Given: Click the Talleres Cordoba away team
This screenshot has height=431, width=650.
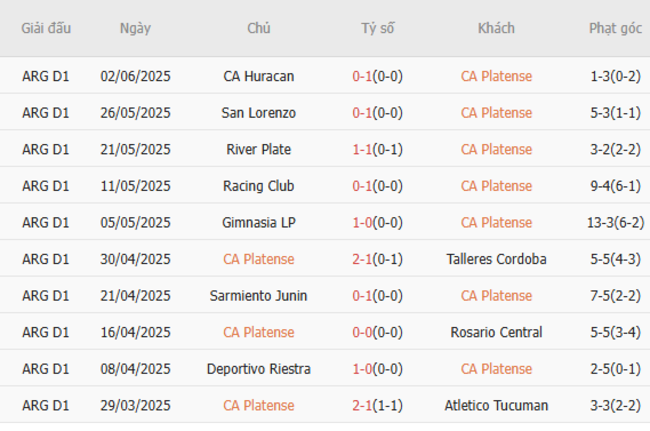Looking at the screenshot, I should (496, 259).
